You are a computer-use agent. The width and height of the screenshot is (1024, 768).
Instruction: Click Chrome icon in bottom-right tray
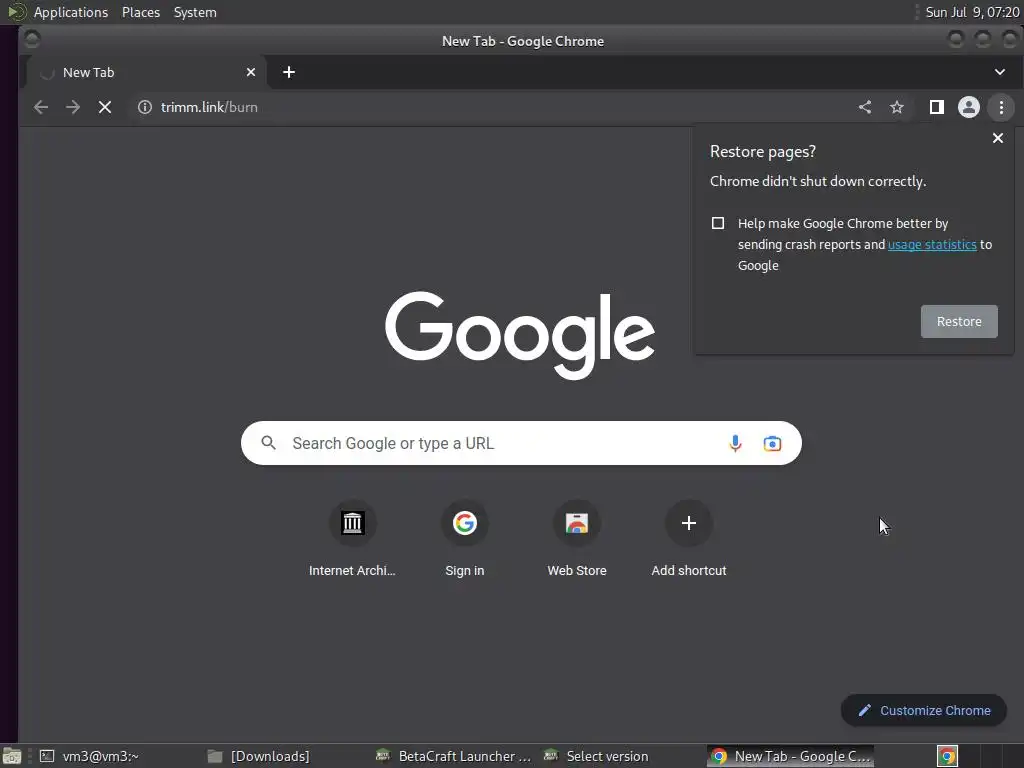point(947,756)
